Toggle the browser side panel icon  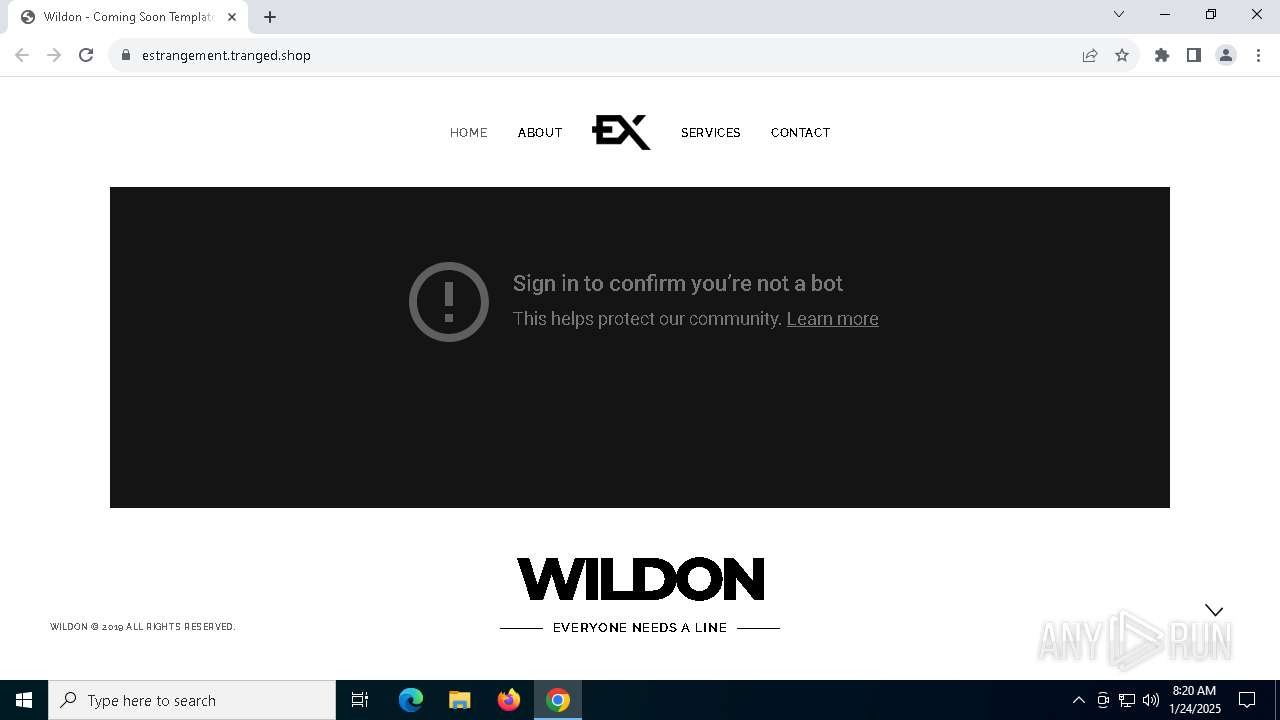(x=1194, y=55)
